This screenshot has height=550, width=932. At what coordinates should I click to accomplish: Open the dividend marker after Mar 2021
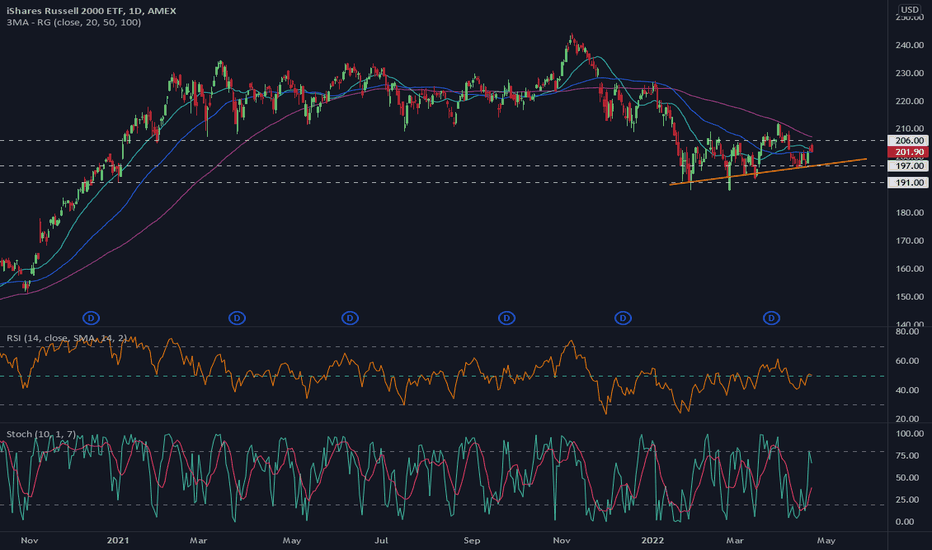(x=237, y=318)
